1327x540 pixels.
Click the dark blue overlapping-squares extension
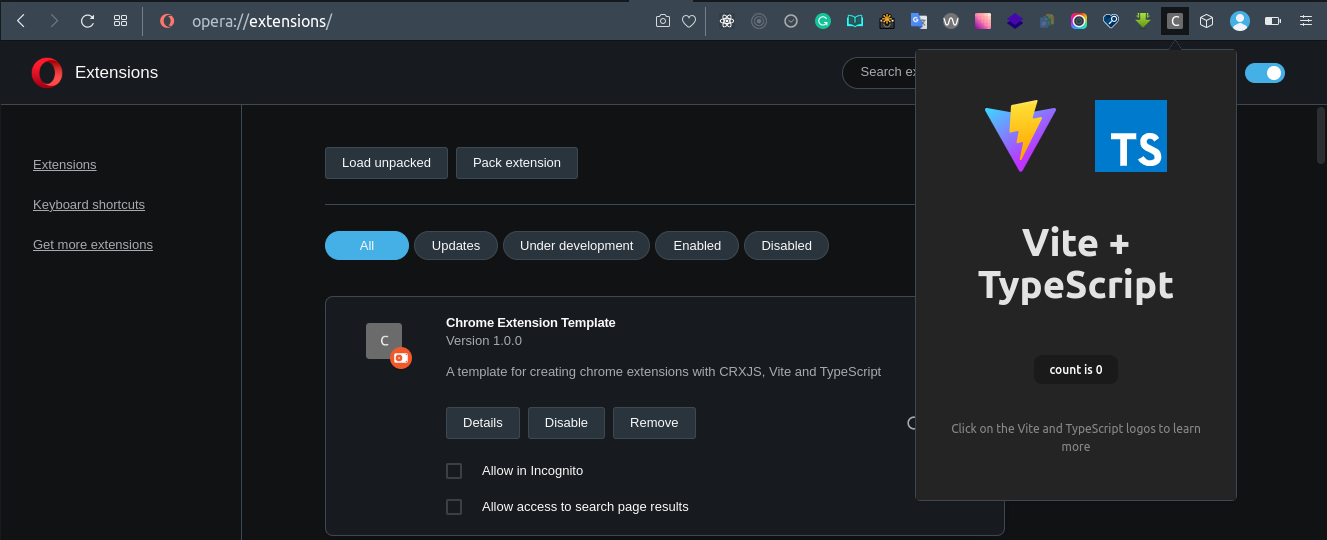[1047, 20]
